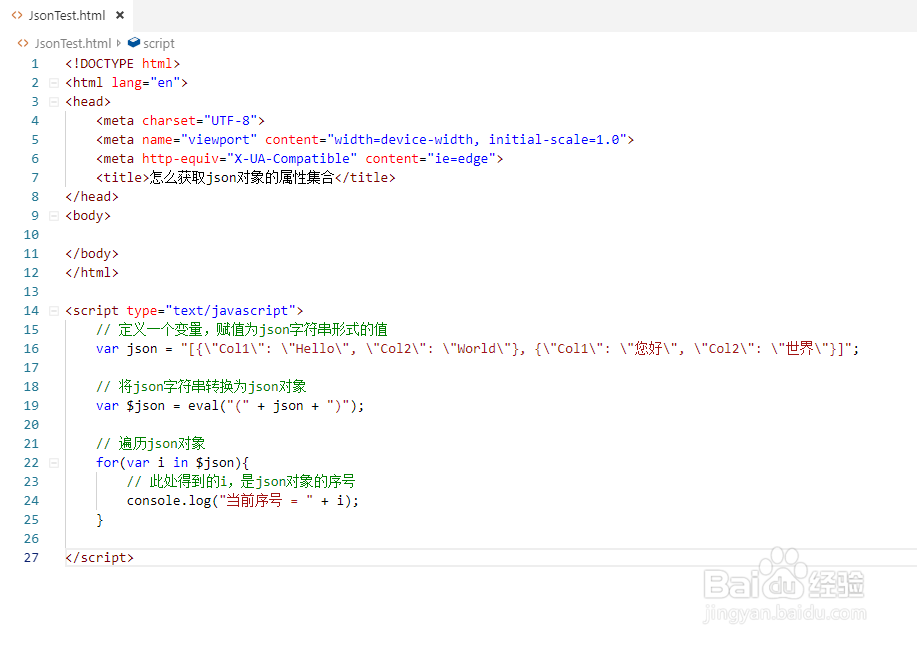Click the closing </html> tag
917x645 pixels.
(92, 273)
